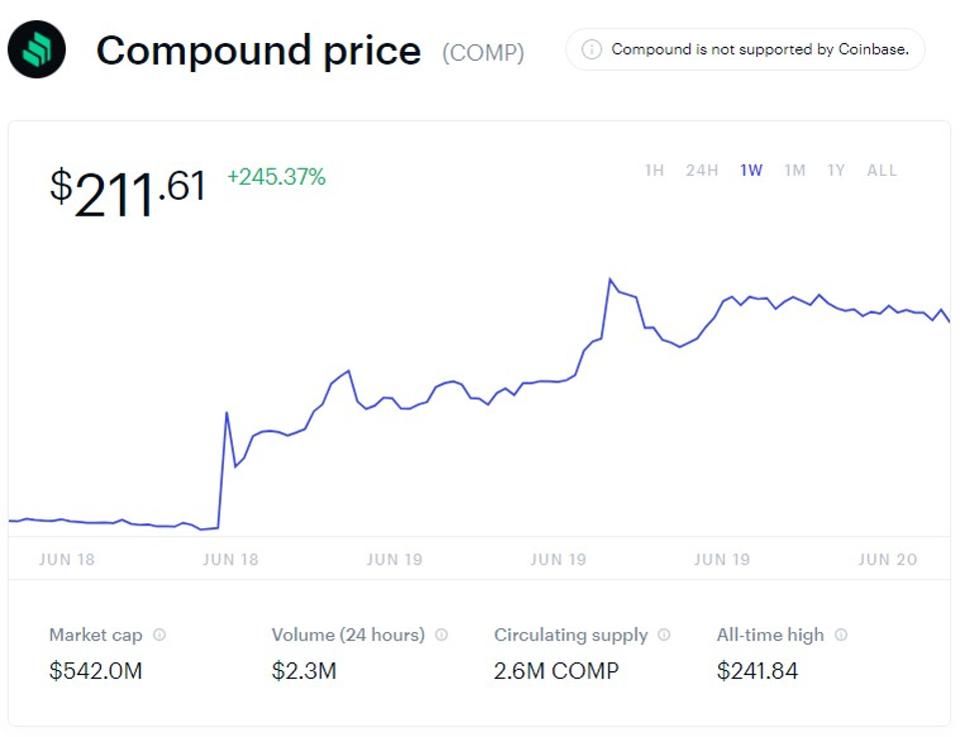Click info icon in Coinbase support notice
Viewport: 960px width, 737px height.
[591, 49]
